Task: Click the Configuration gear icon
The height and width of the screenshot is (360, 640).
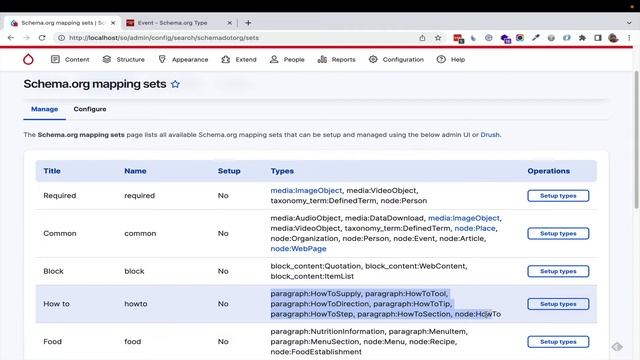Action: coord(373,60)
